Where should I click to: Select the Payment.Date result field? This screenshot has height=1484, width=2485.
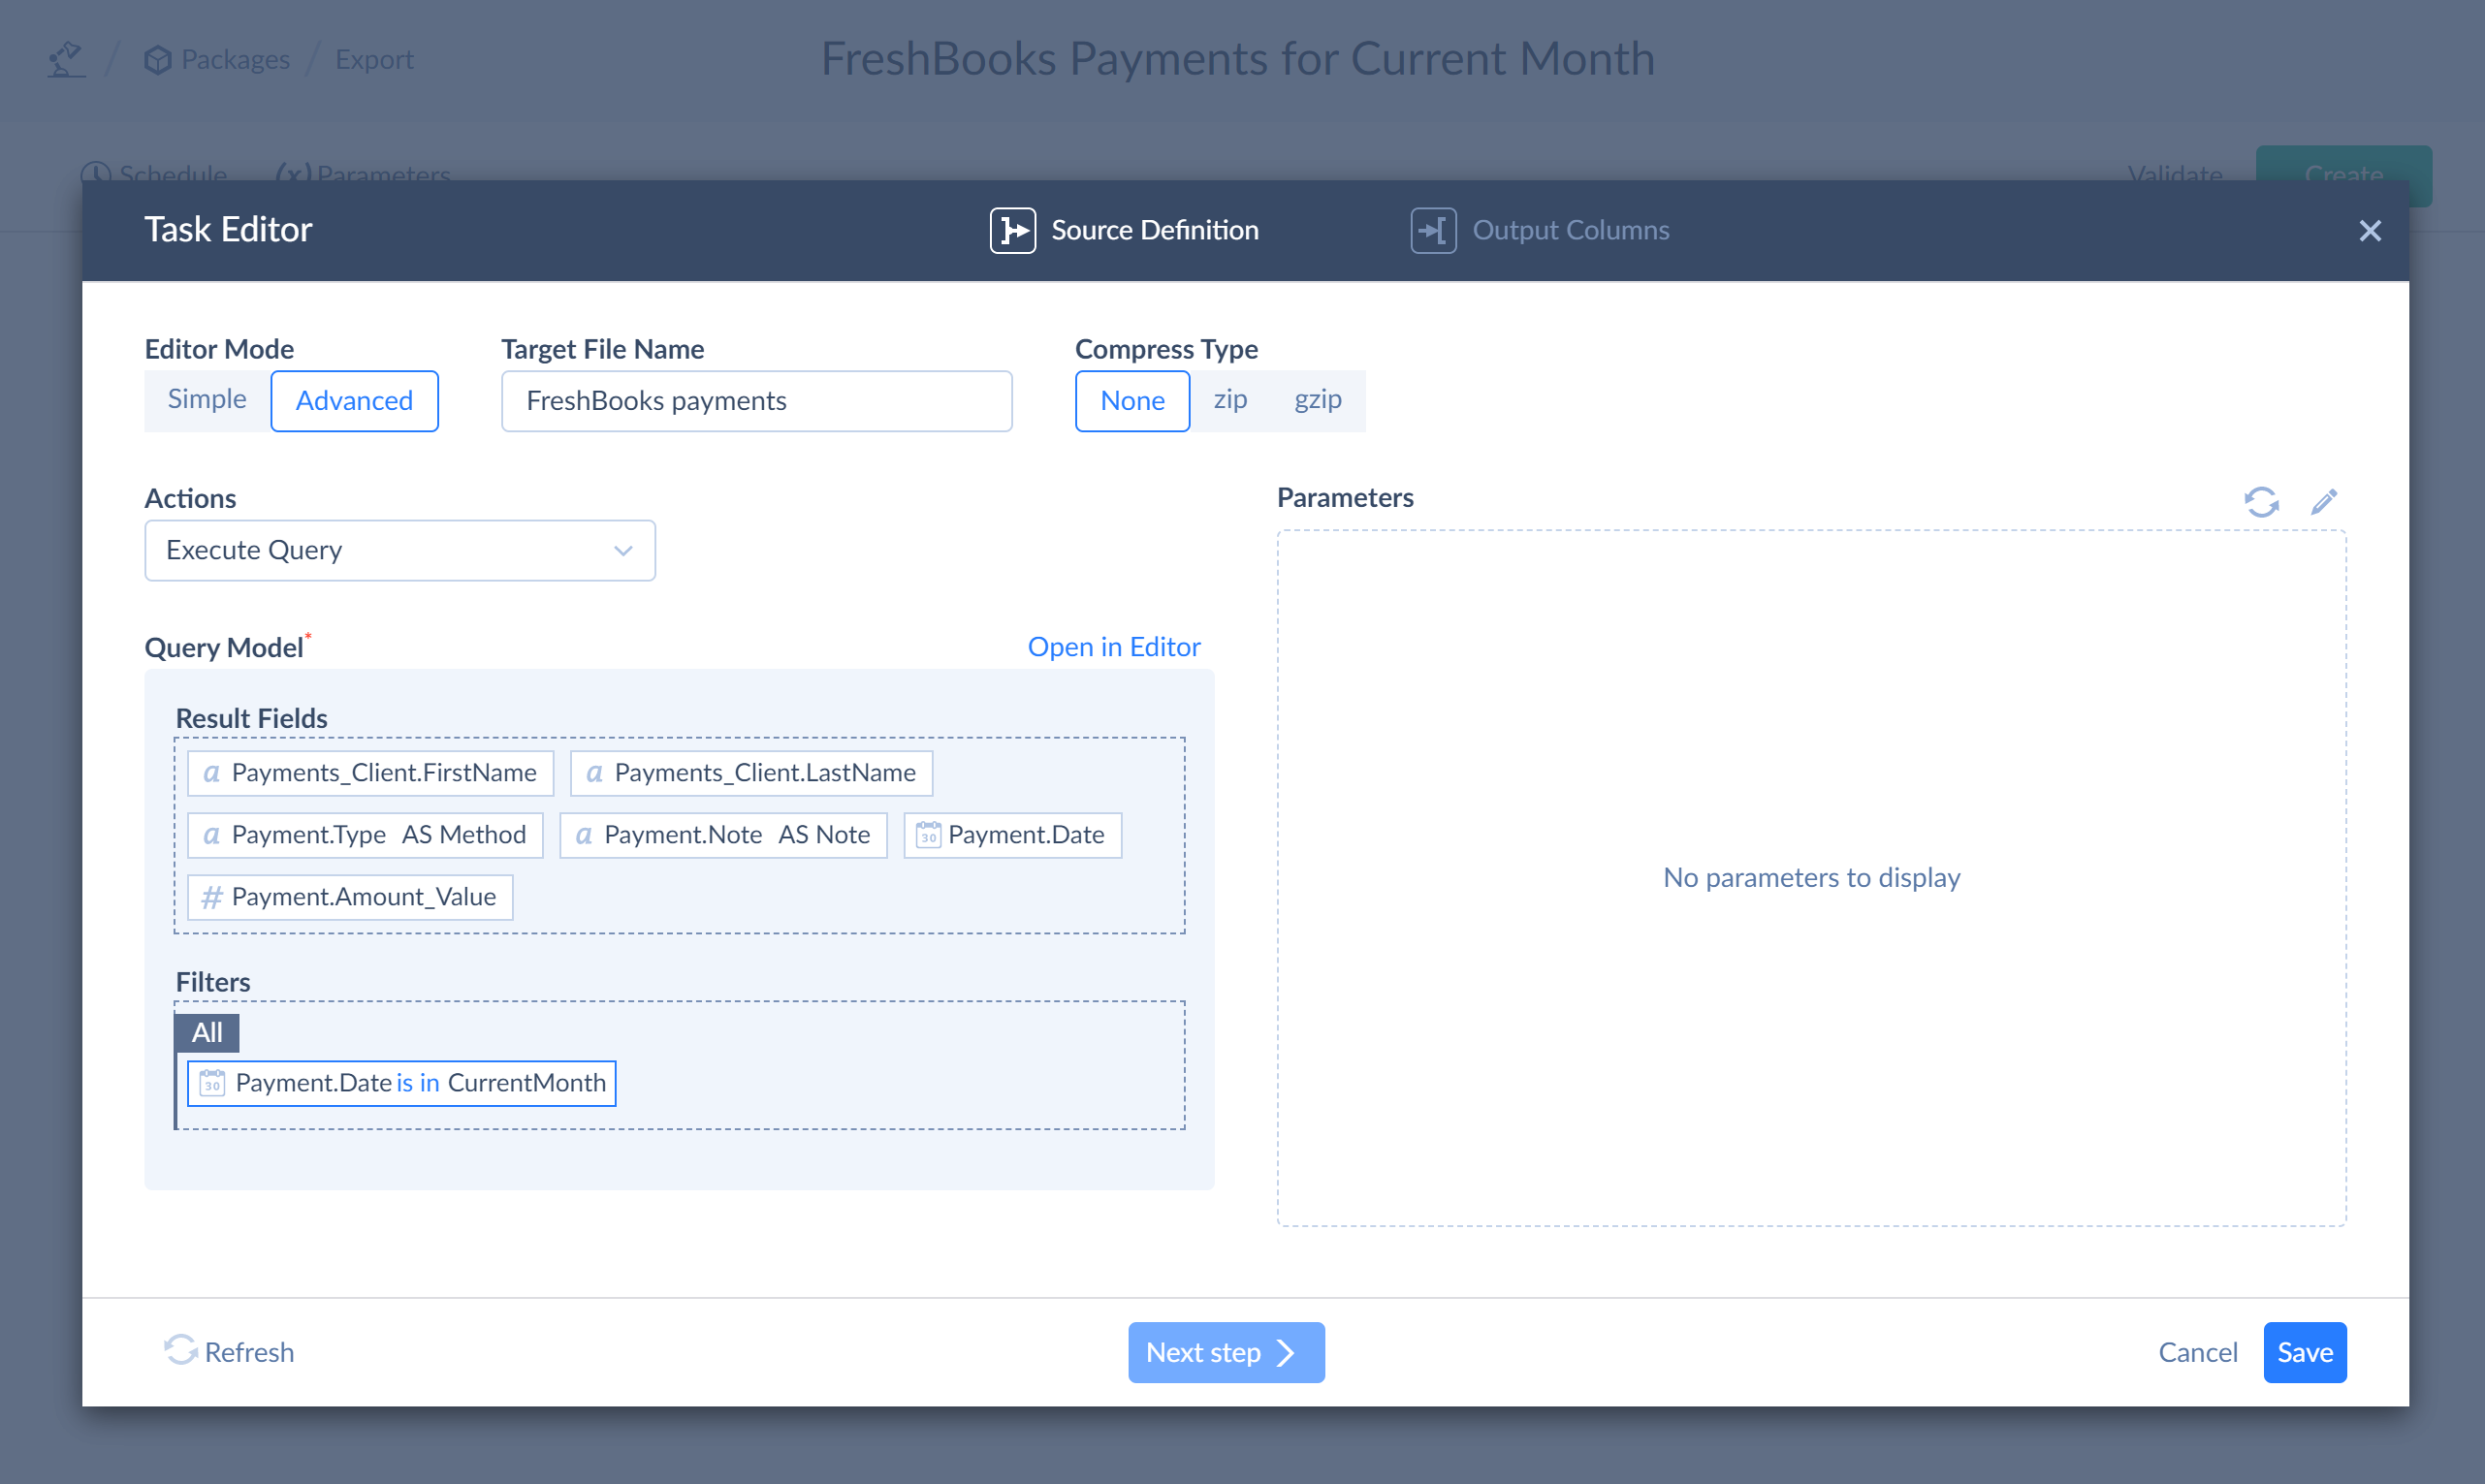point(1012,835)
